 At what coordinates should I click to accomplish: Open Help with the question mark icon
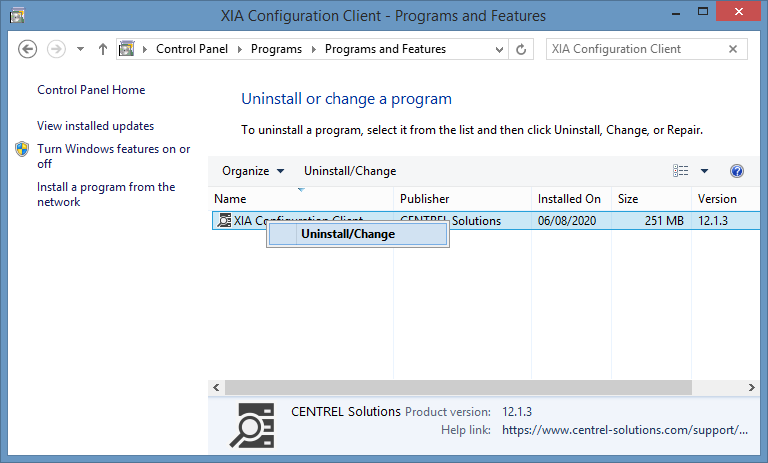pos(737,171)
